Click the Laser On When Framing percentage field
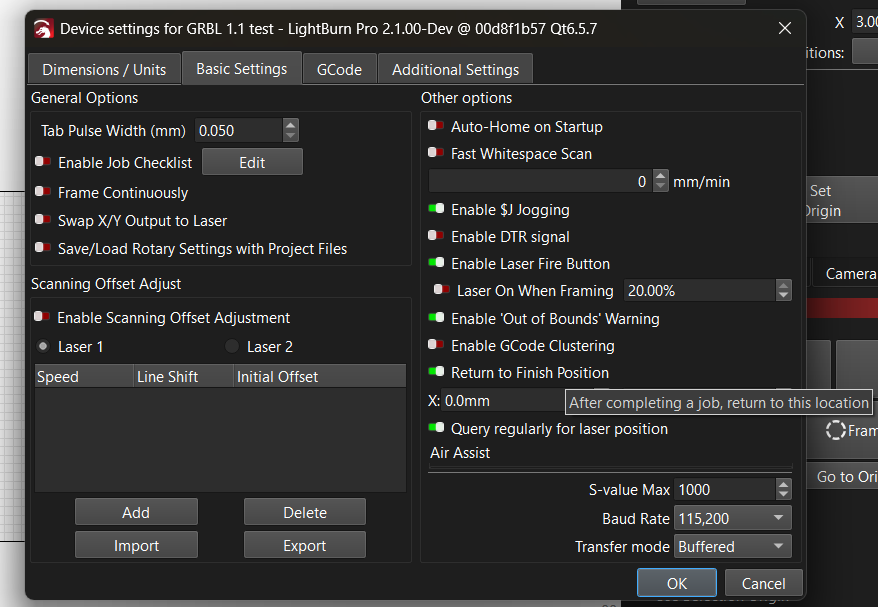The image size is (878, 607). click(x=700, y=290)
